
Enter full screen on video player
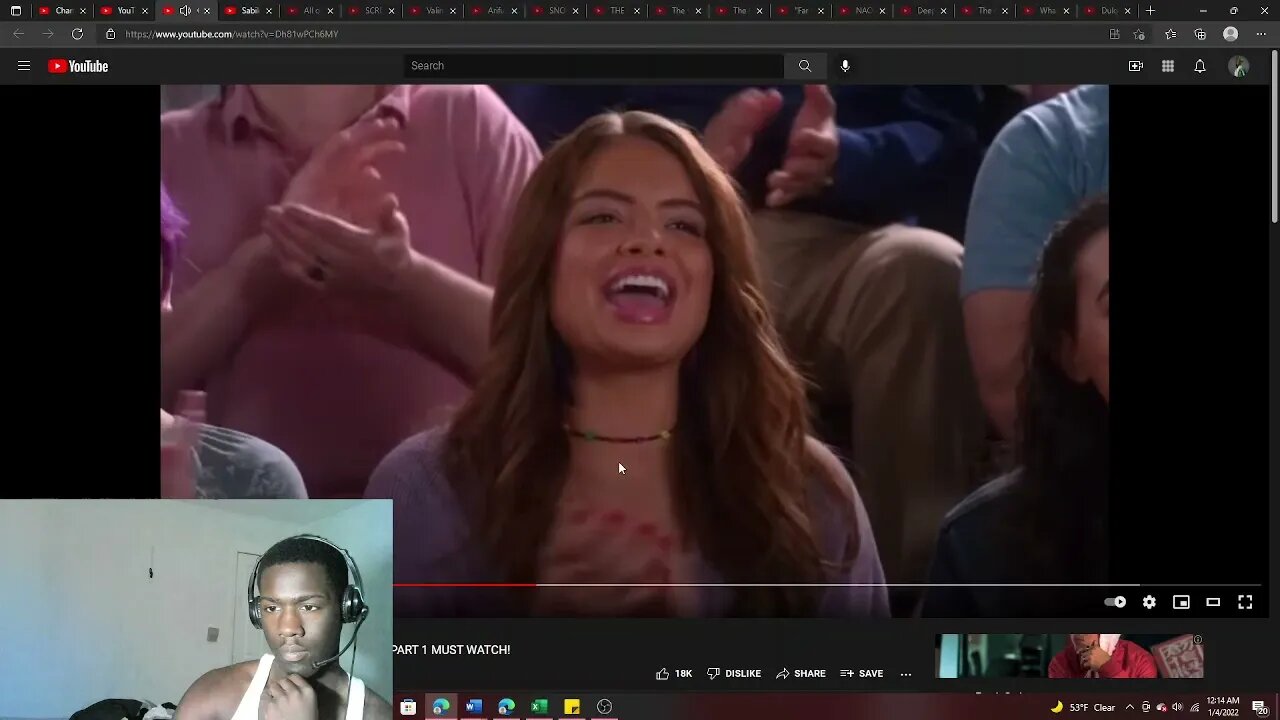click(x=1245, y=602)
